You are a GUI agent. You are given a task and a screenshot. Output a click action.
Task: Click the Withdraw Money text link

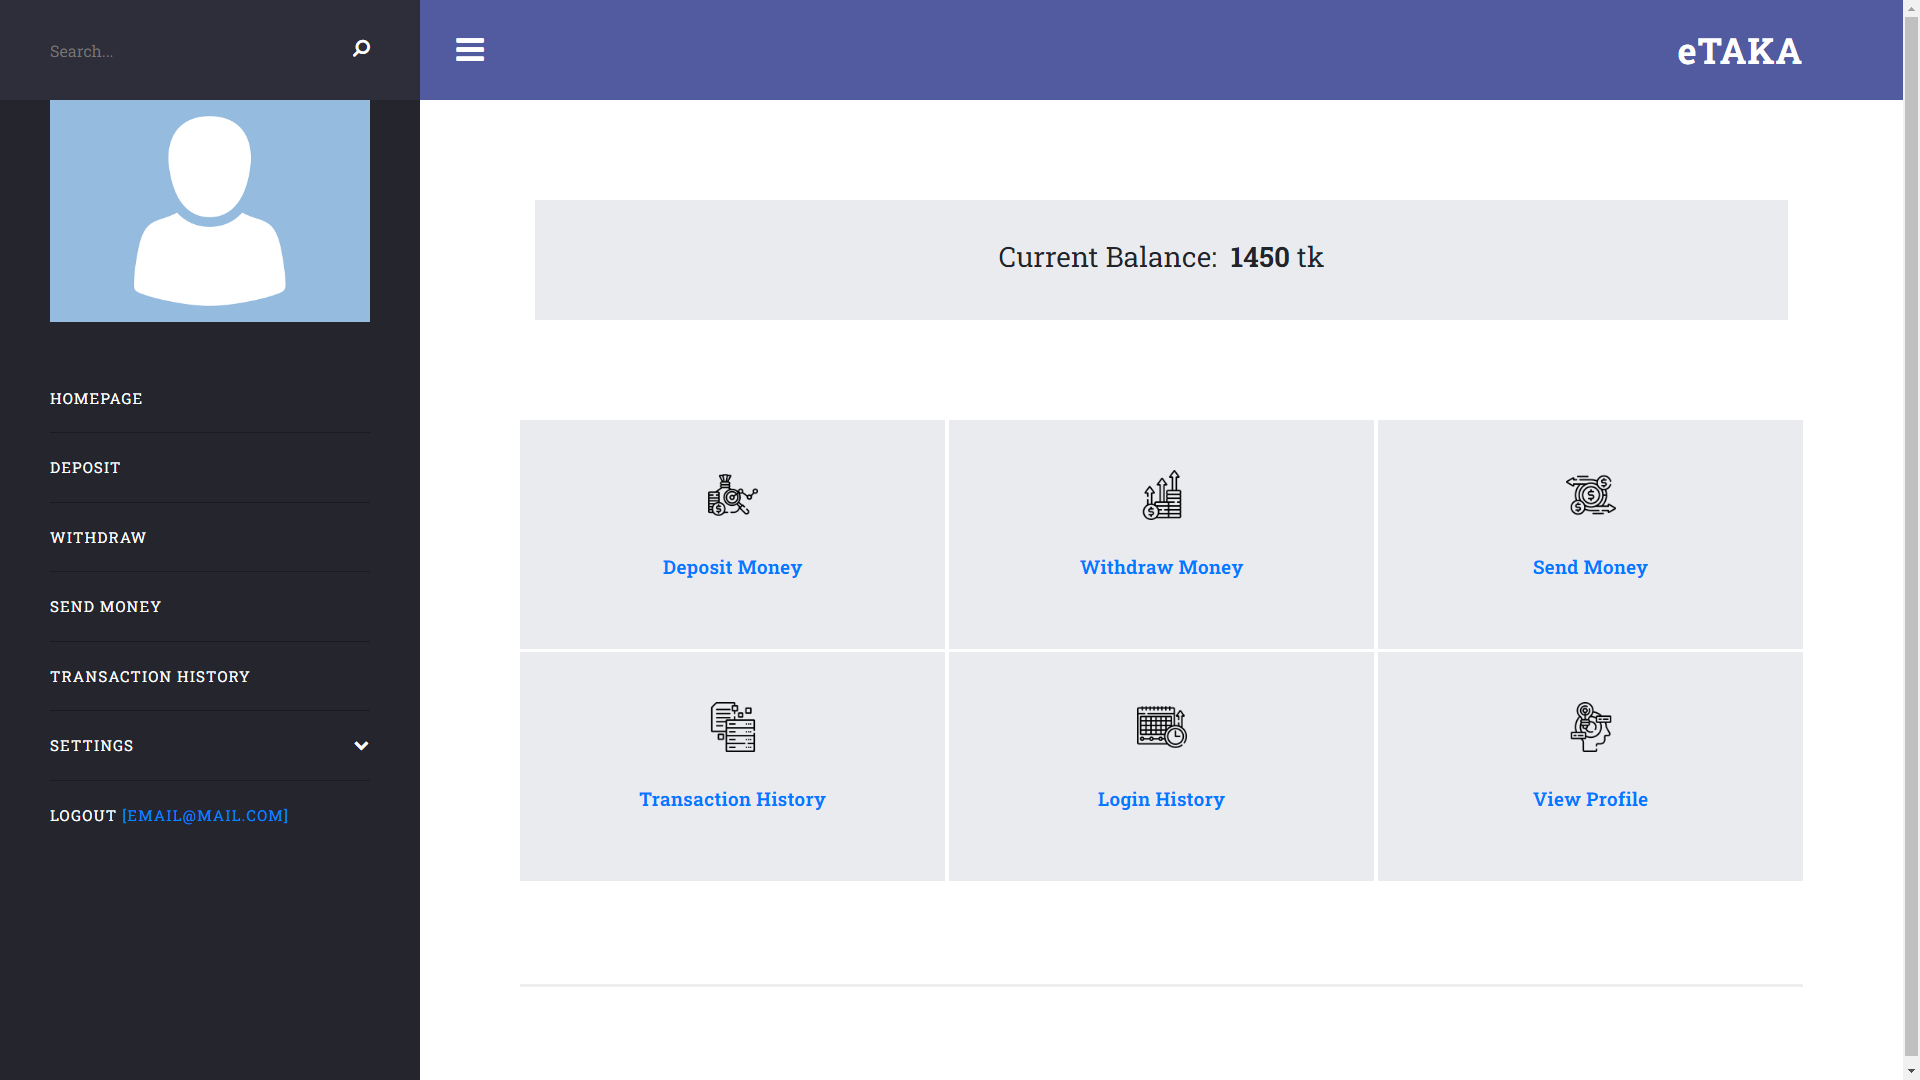point(1161,567)
